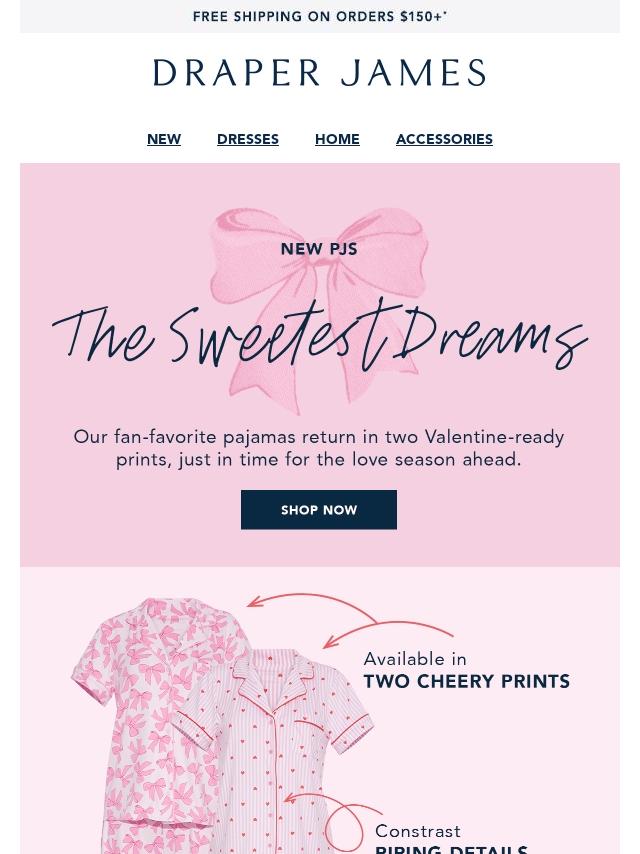Screen dimensions: 640x854
Task: Click The Sweetest Dreams script headline
Action: tap(319, 335)
